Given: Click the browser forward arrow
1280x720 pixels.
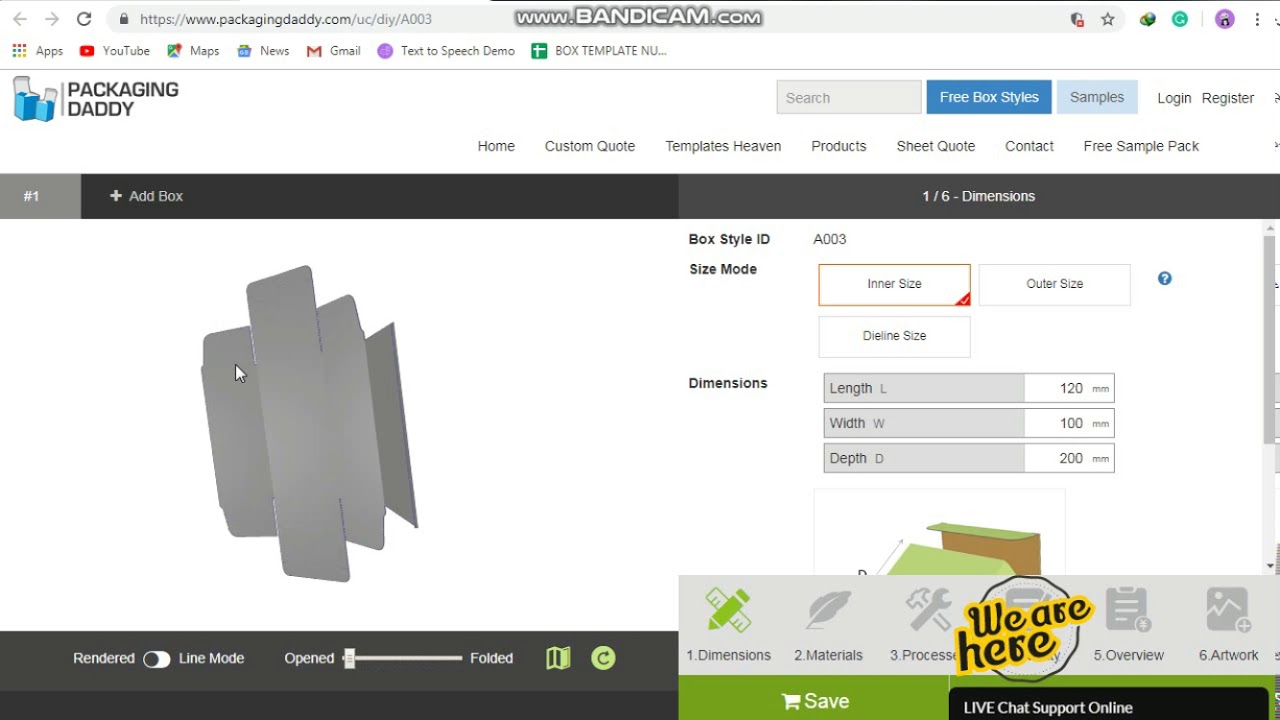Looking at the screenshot, I should click(x=52, y=19).
